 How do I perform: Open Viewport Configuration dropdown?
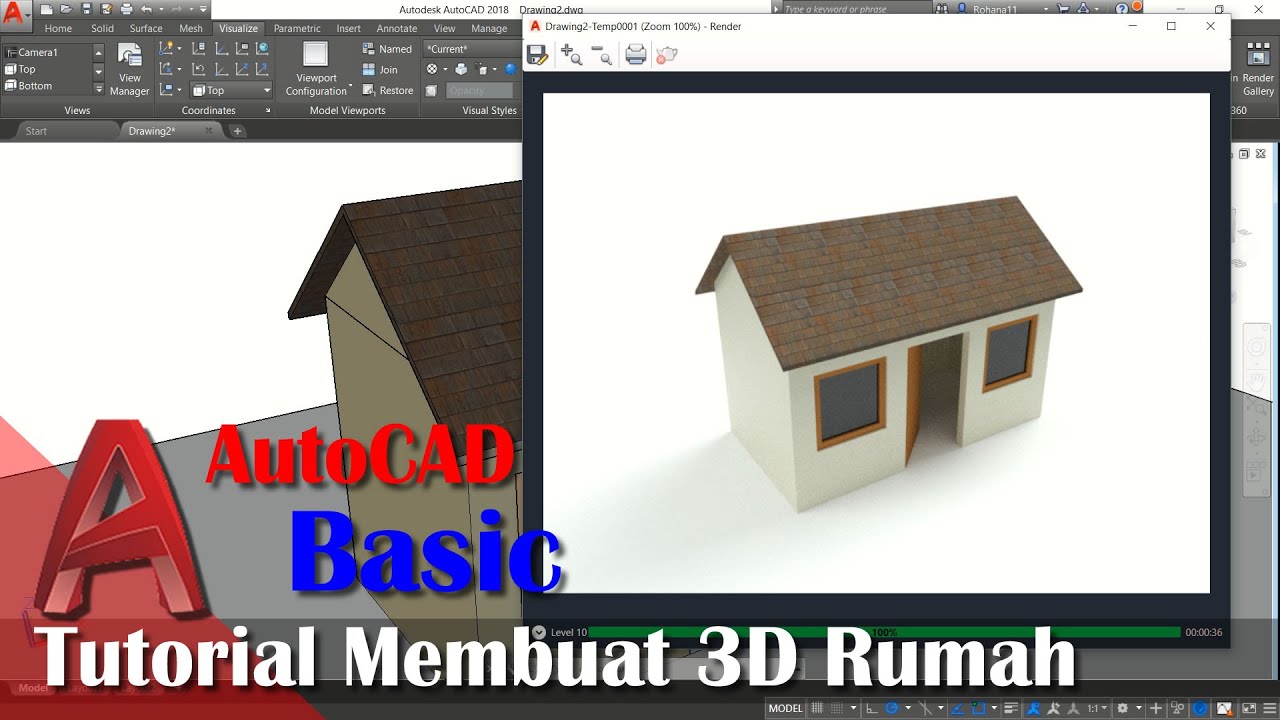click(x=317, y=69)
